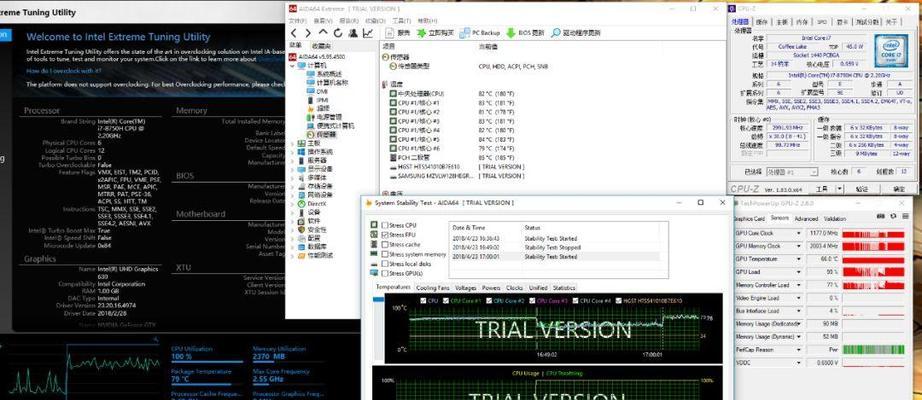Enable the Stress GPU(s) checkbox
Screen dimensions: 922x400
(385, 274)
